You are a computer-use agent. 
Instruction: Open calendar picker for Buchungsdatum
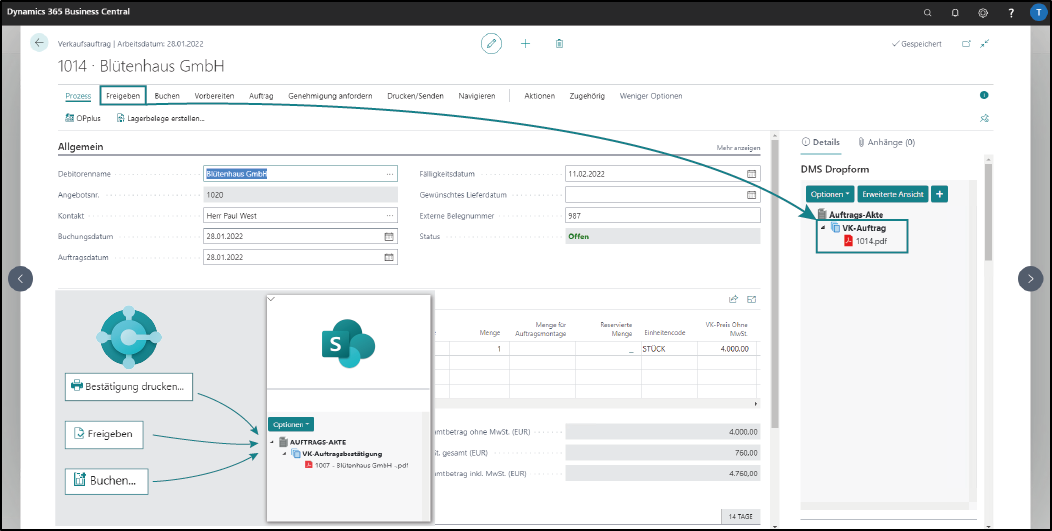point(388,236)
